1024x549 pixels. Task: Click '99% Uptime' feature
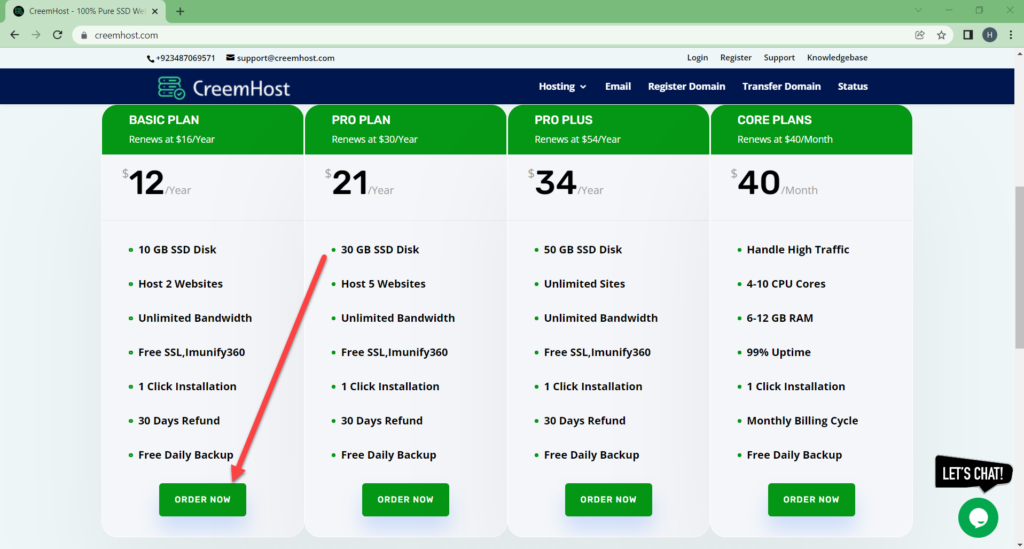click(x=778, y=353)
